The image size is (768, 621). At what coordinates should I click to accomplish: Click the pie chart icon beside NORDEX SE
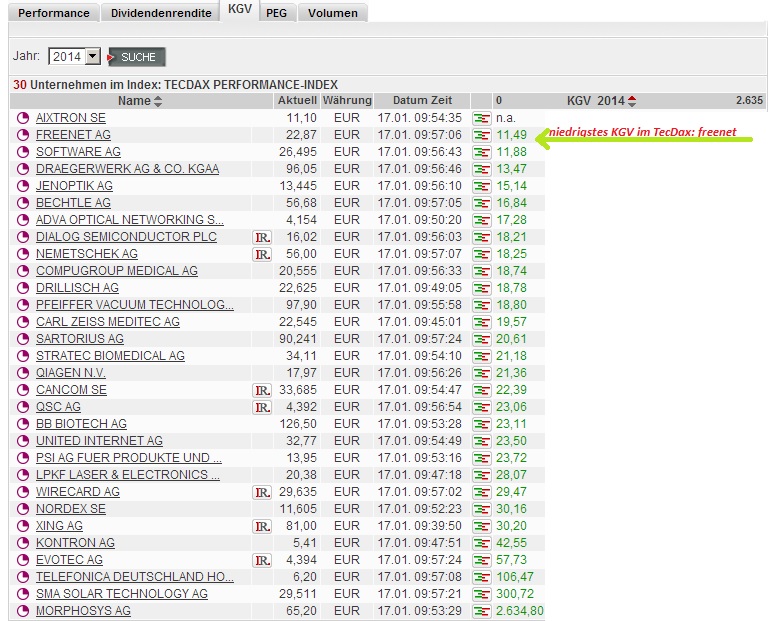click(x=23, y=509)
